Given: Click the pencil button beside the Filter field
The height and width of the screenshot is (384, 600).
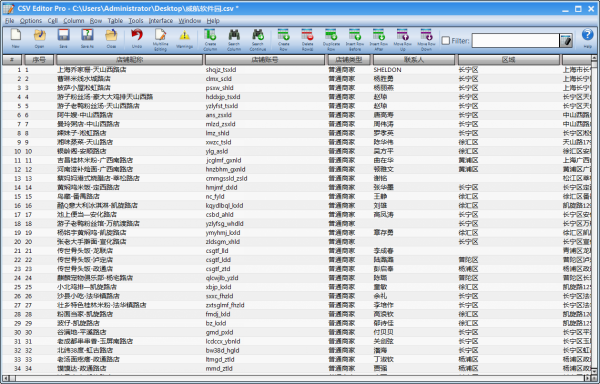Looking at the screenshot, I should tap(566, 41).
